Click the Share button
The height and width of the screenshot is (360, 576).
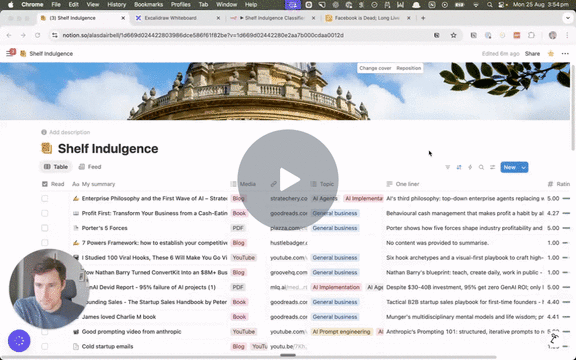(x=532, y=54)
